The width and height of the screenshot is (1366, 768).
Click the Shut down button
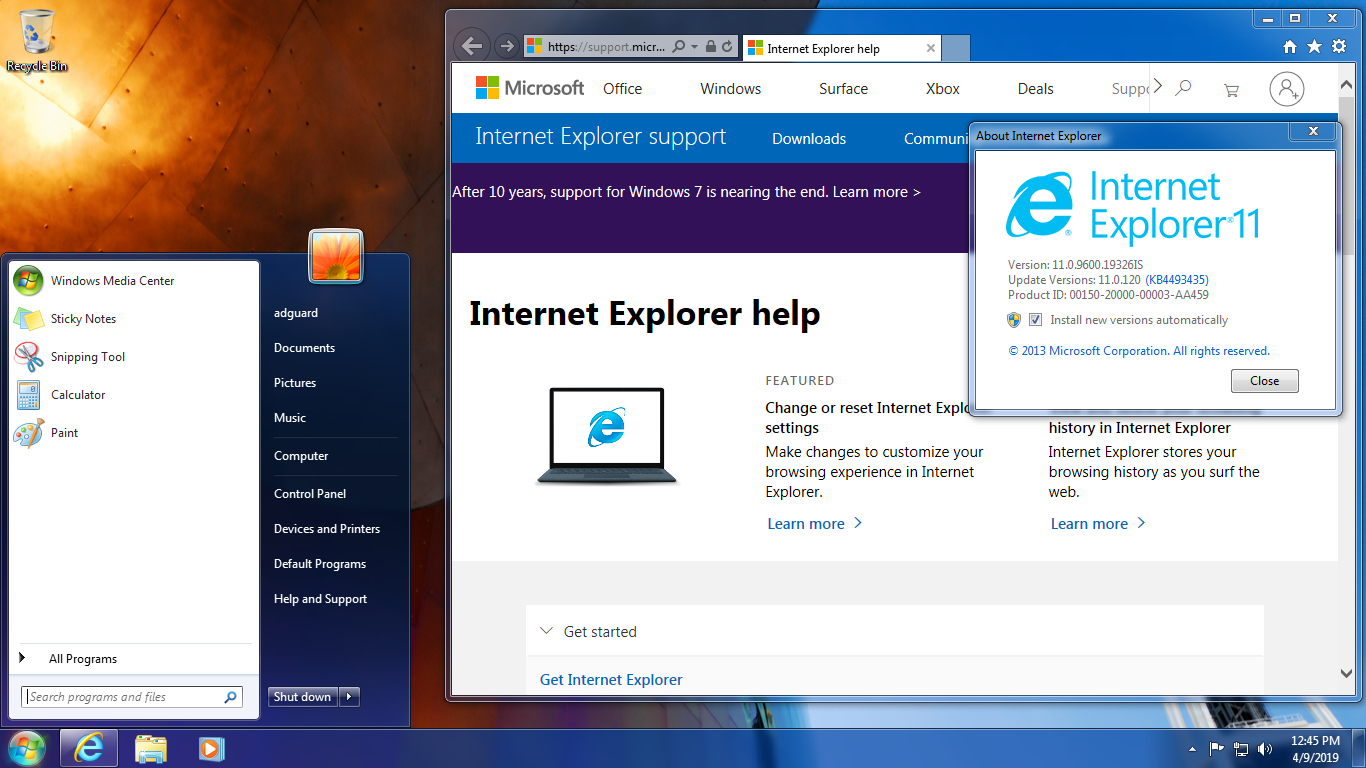[303, 697]
